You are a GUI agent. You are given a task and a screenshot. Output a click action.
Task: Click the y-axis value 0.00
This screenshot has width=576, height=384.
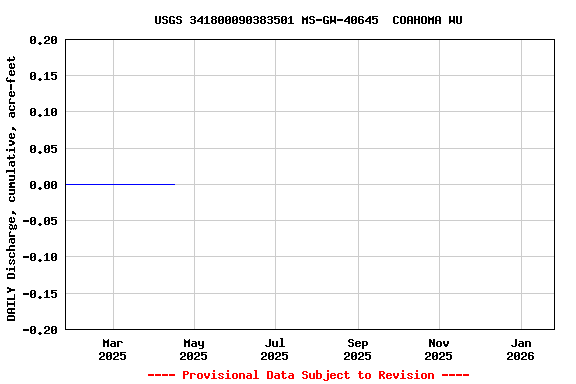point(44,185)
